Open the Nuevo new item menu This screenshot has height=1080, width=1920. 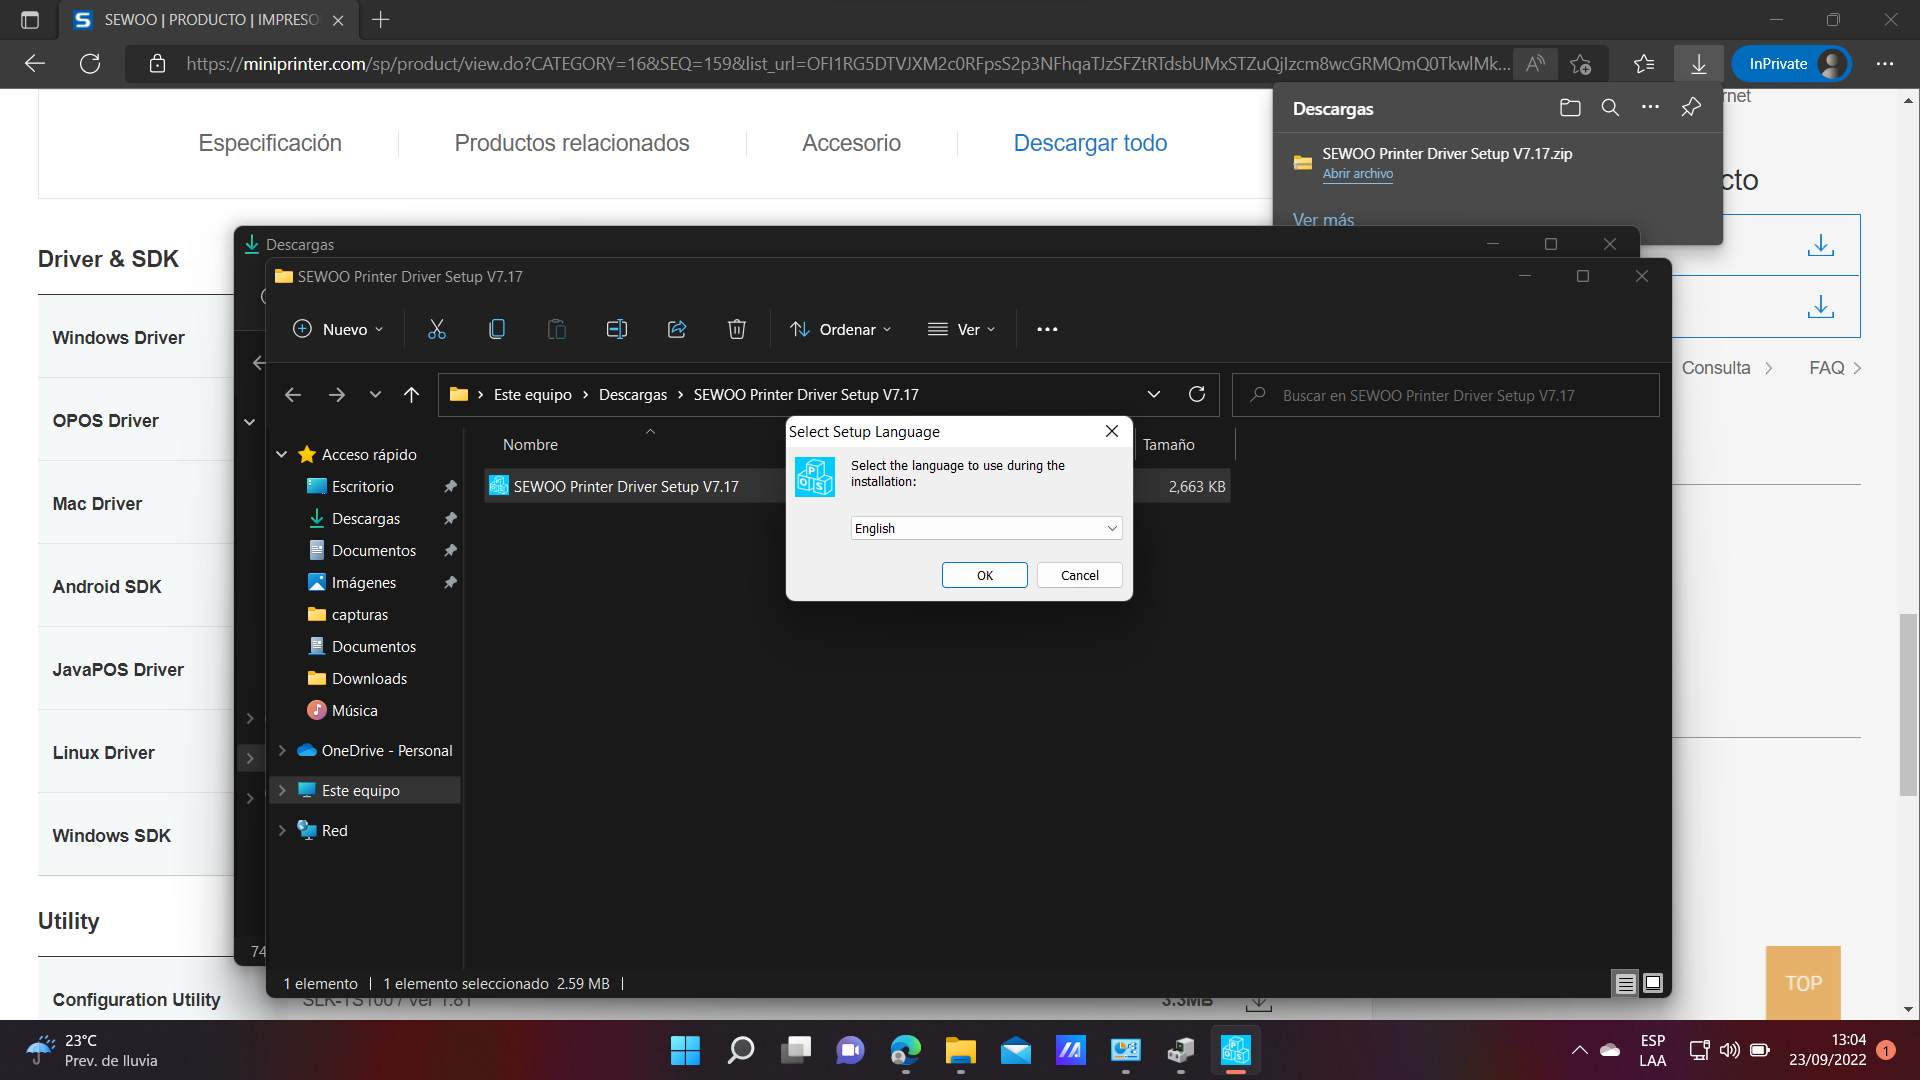click(338, 329)
